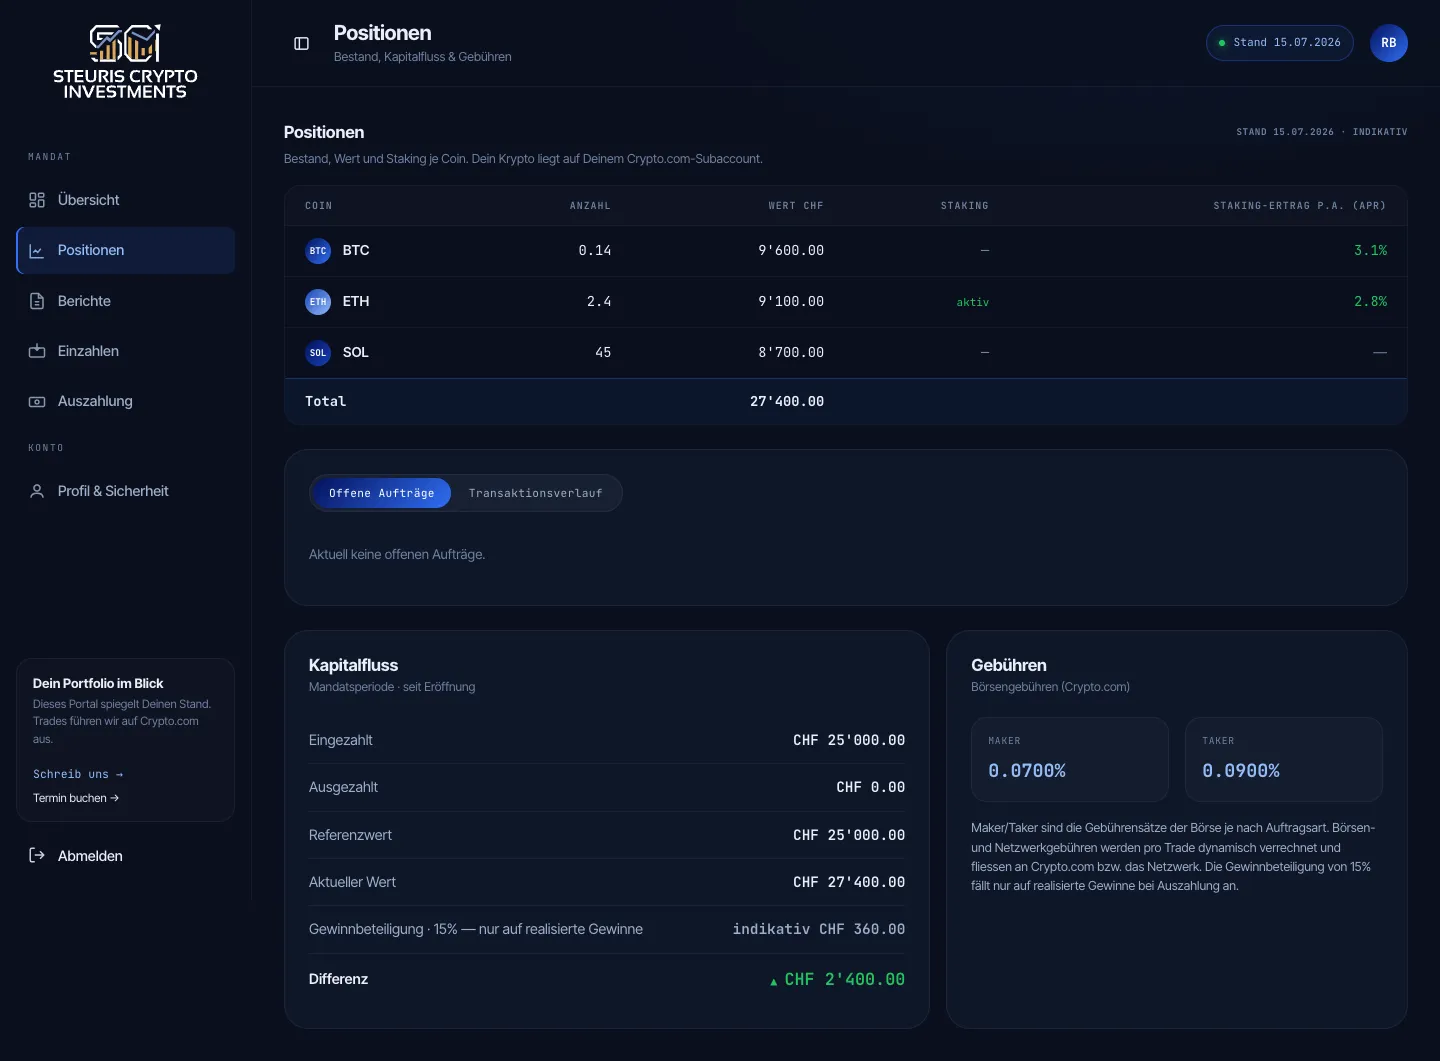Open the Übersicht menu item
Viewport: 1440px width, 1061px height.
[126, 200]
